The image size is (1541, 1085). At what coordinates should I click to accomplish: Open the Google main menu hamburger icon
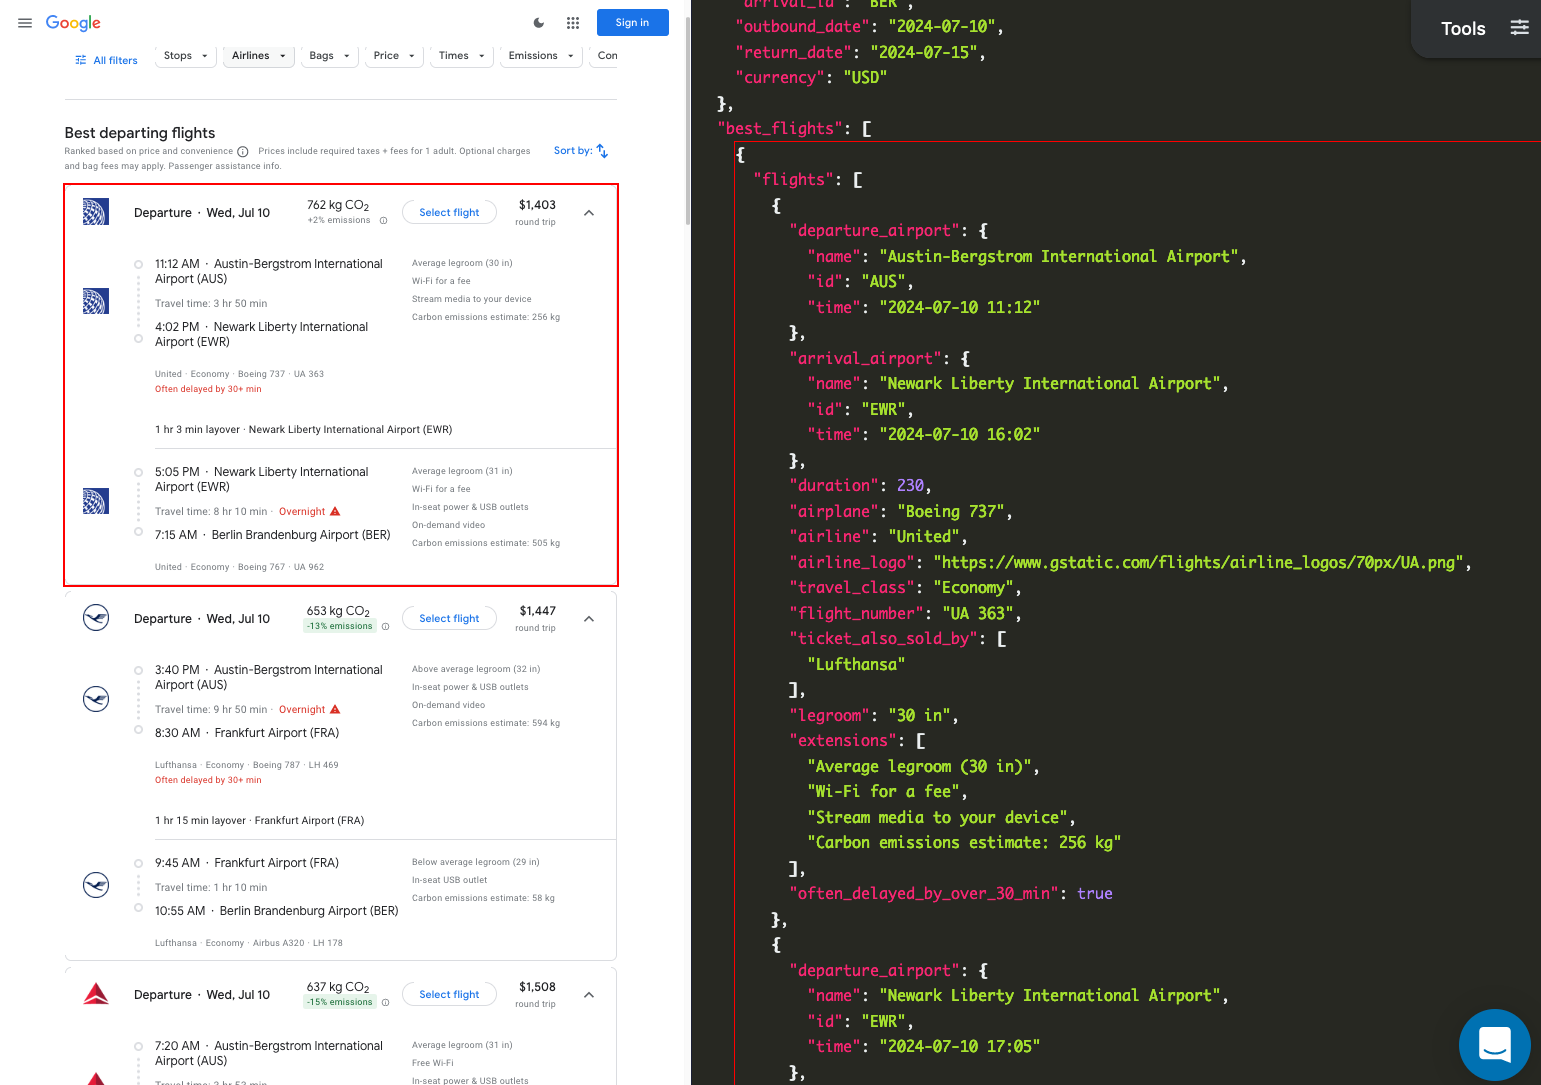tap(25, 23)
